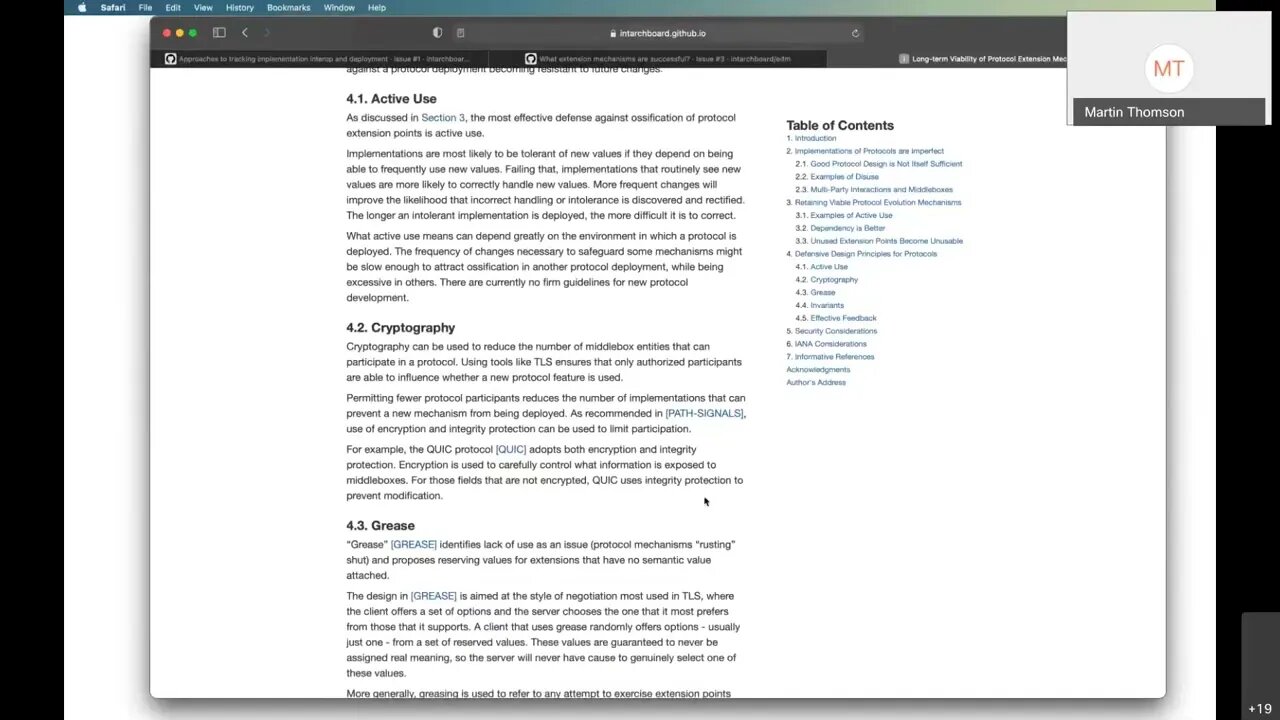
Task: Show the +19 additional participants
Action: (1260, 708)
